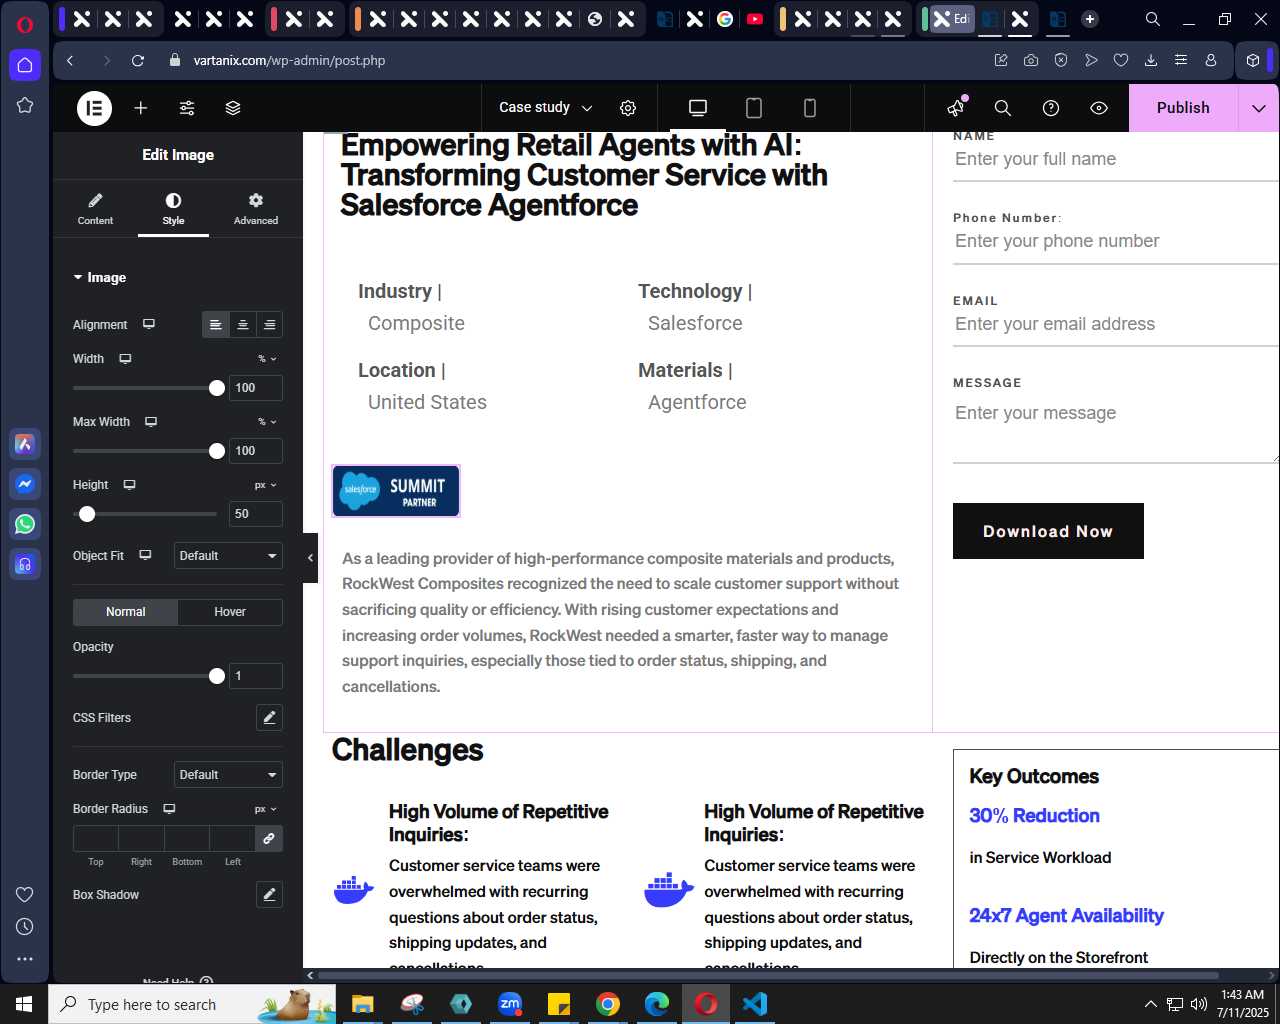Viewport: 1280px width, 1024px height.
Task: Align image right
Action: click(x=270, y=325)
